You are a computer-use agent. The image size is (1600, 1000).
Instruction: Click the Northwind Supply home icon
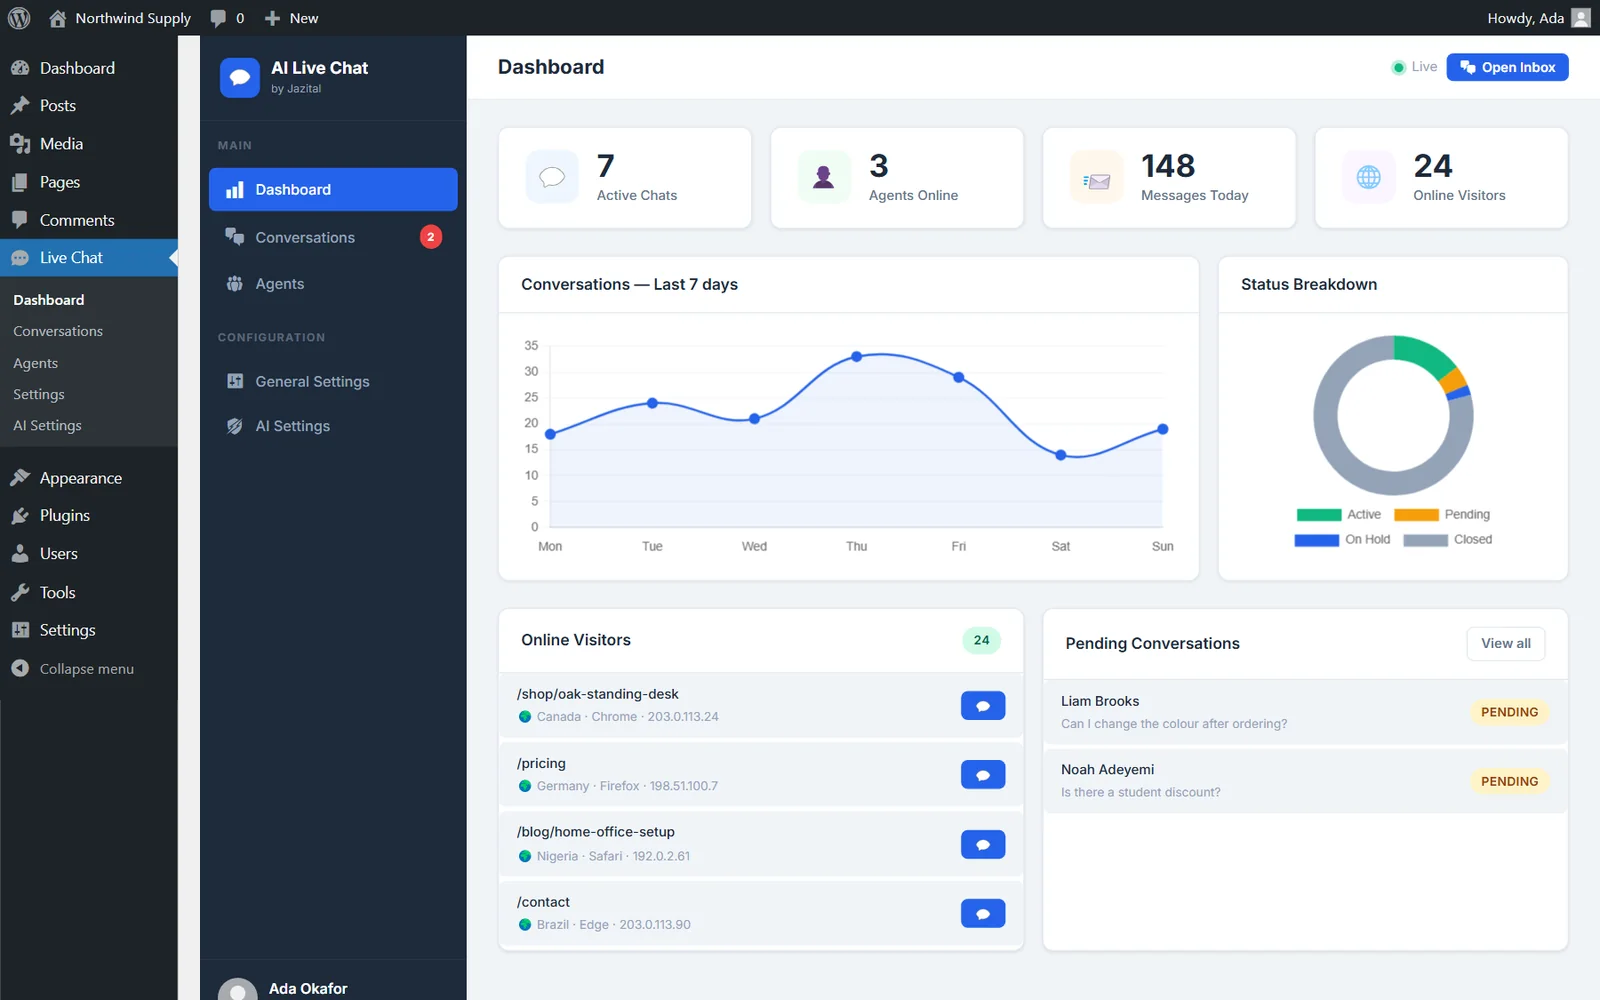(58, 18)
